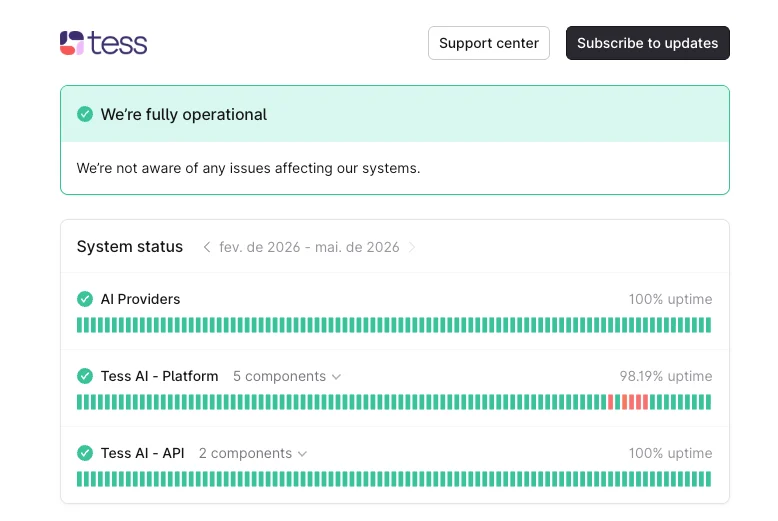Image resolution: width=778 pixels, height=521 pixels.
Task: Go to next date range arrow
Action: [411, 247]
